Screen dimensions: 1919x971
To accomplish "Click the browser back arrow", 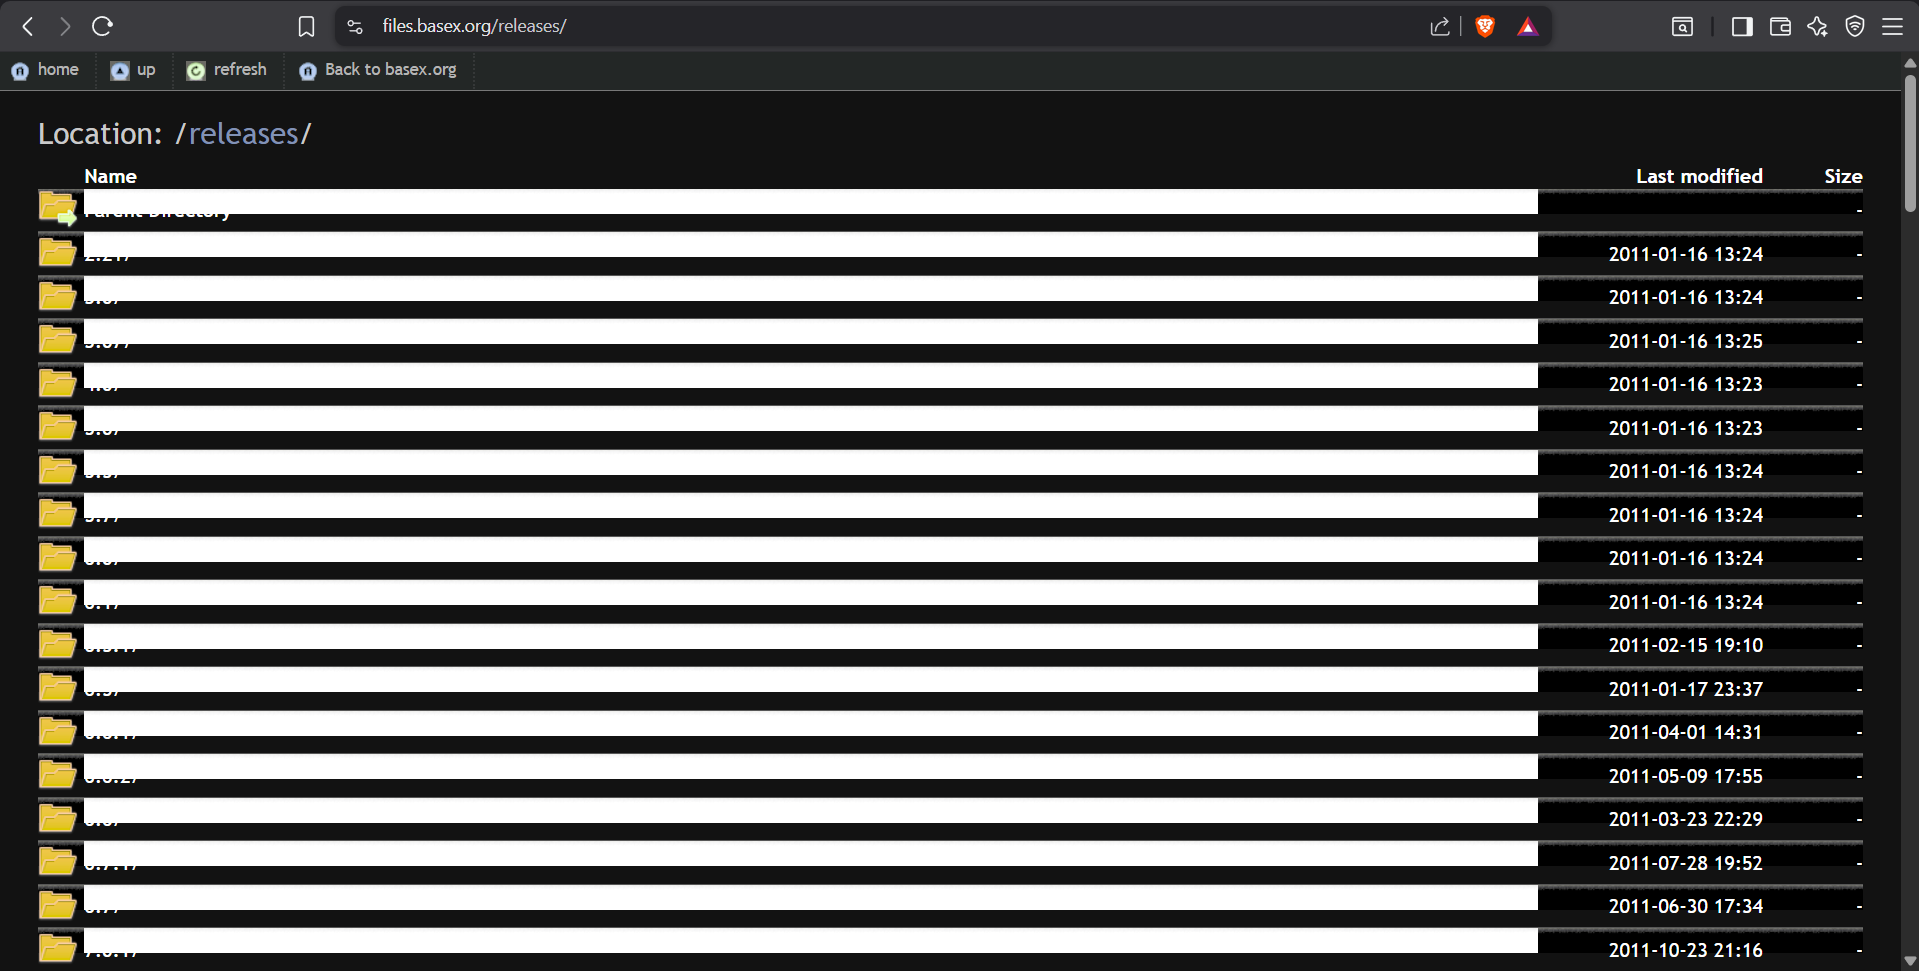I will [28, 27].
